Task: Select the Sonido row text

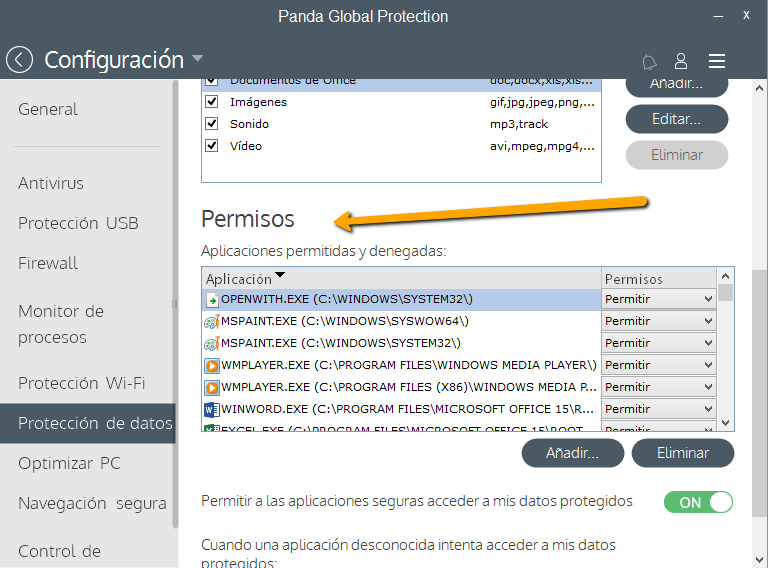Action: point(249,124)
